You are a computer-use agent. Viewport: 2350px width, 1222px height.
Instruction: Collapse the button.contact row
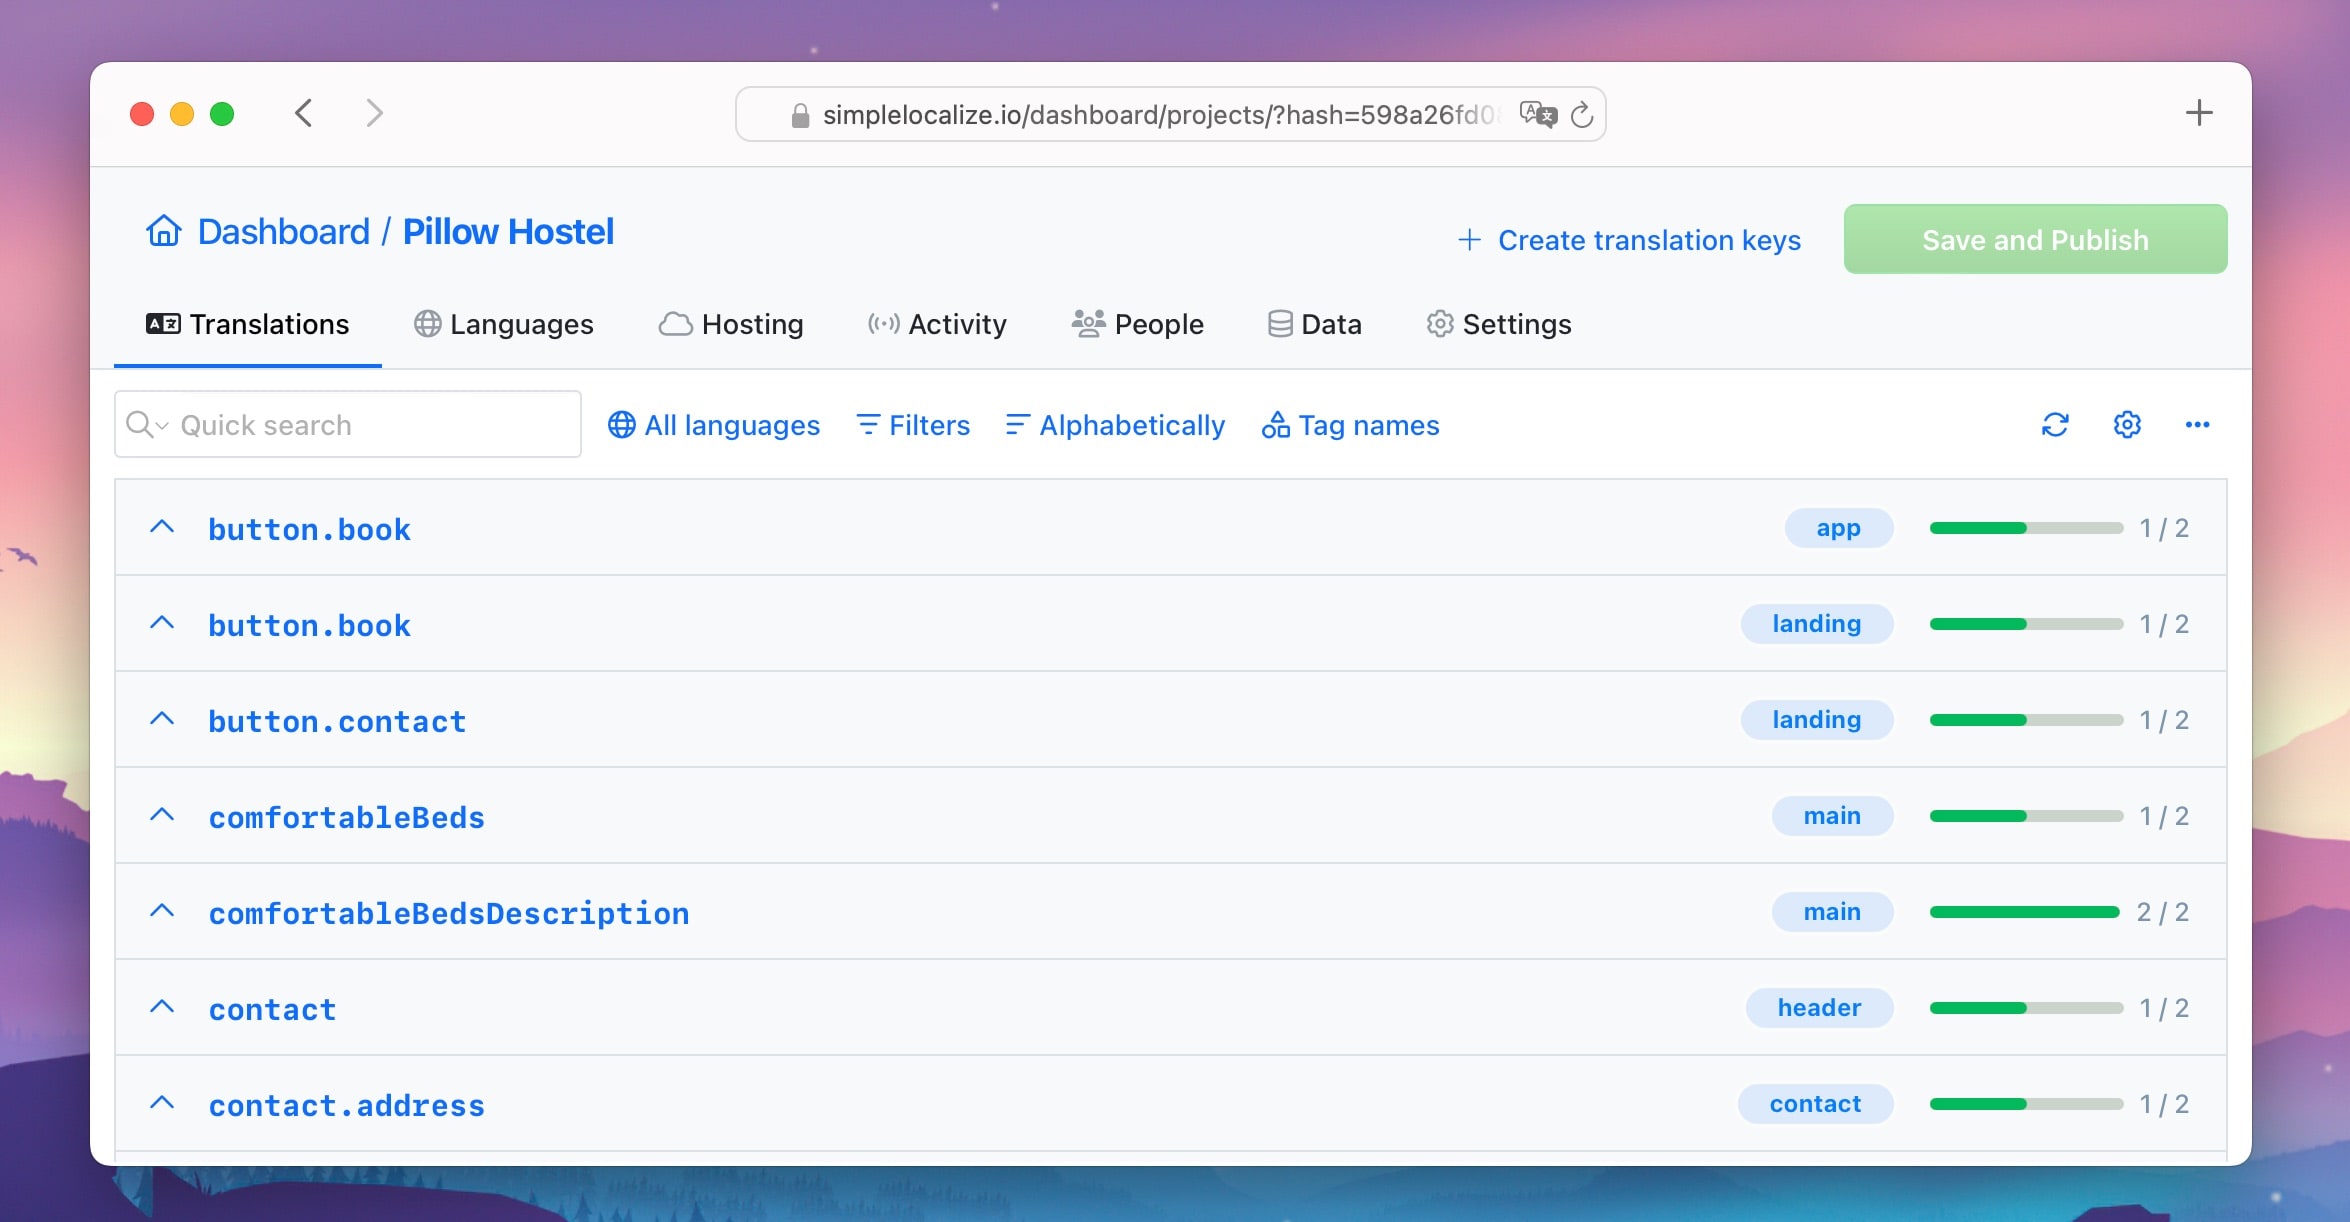[x=162, y=719]
